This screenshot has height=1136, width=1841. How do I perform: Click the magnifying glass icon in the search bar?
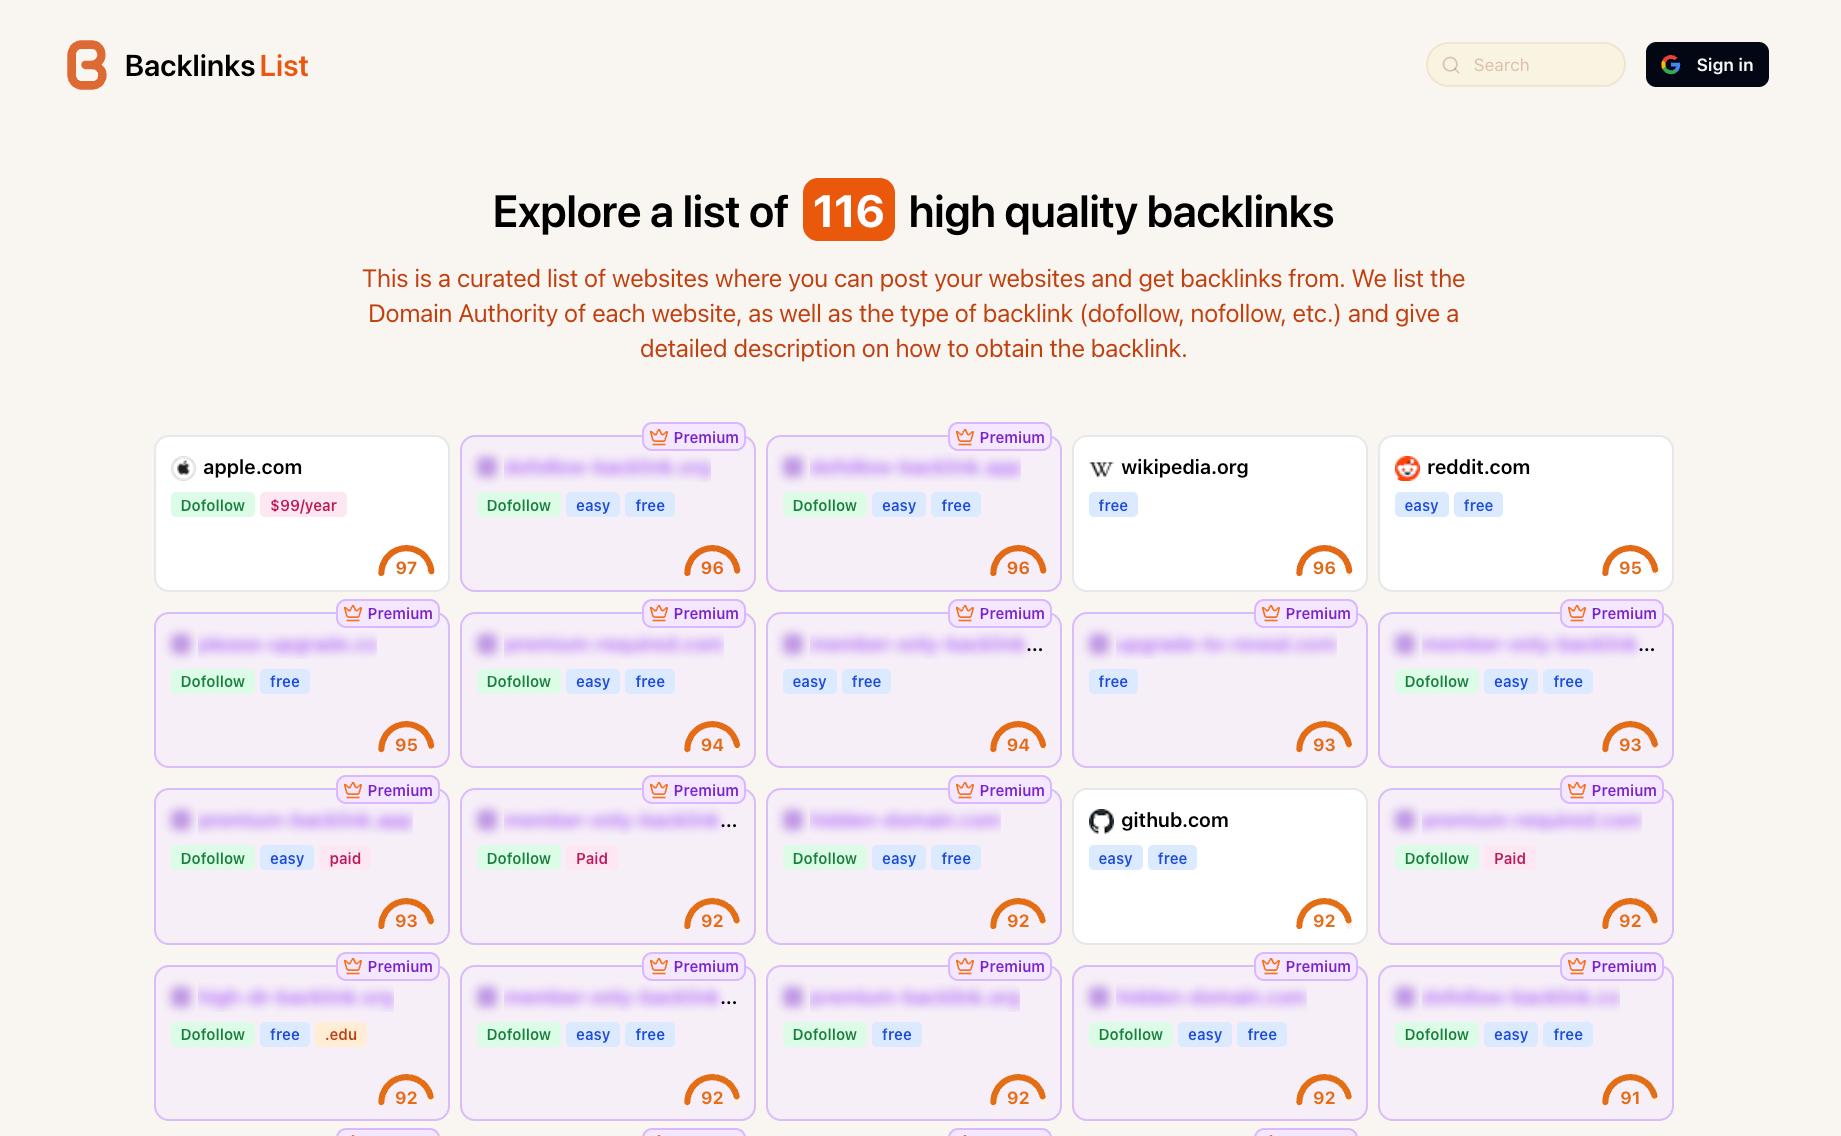(1450, 64)
